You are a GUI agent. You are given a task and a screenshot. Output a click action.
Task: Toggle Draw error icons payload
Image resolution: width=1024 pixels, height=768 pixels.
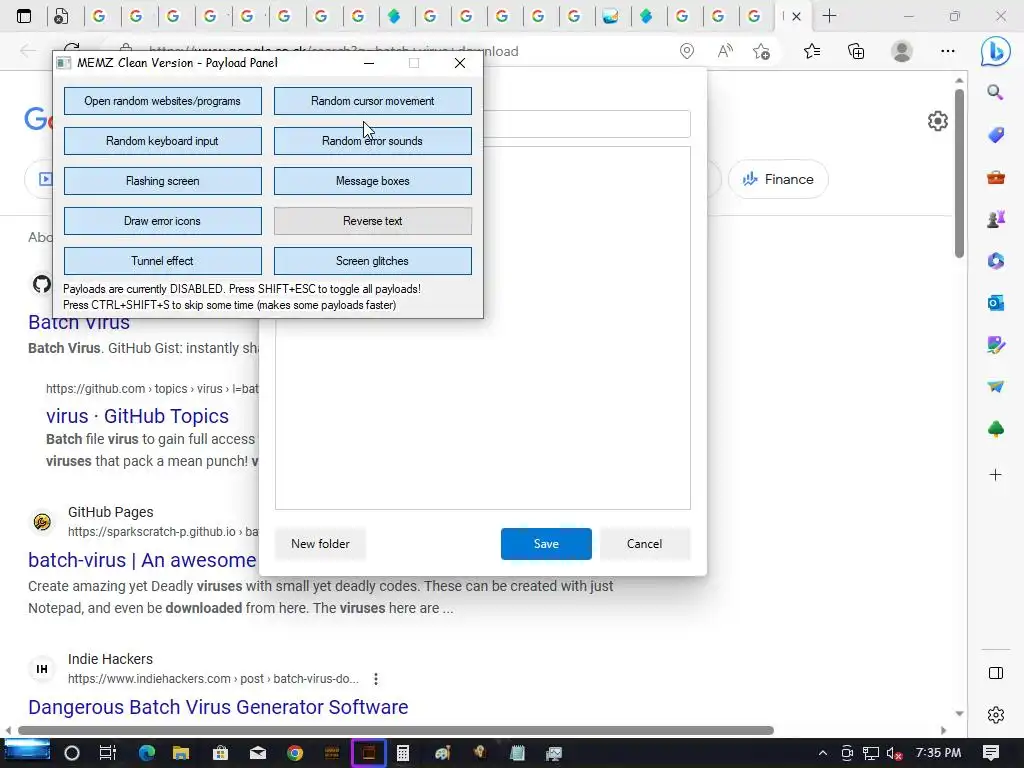163,221
